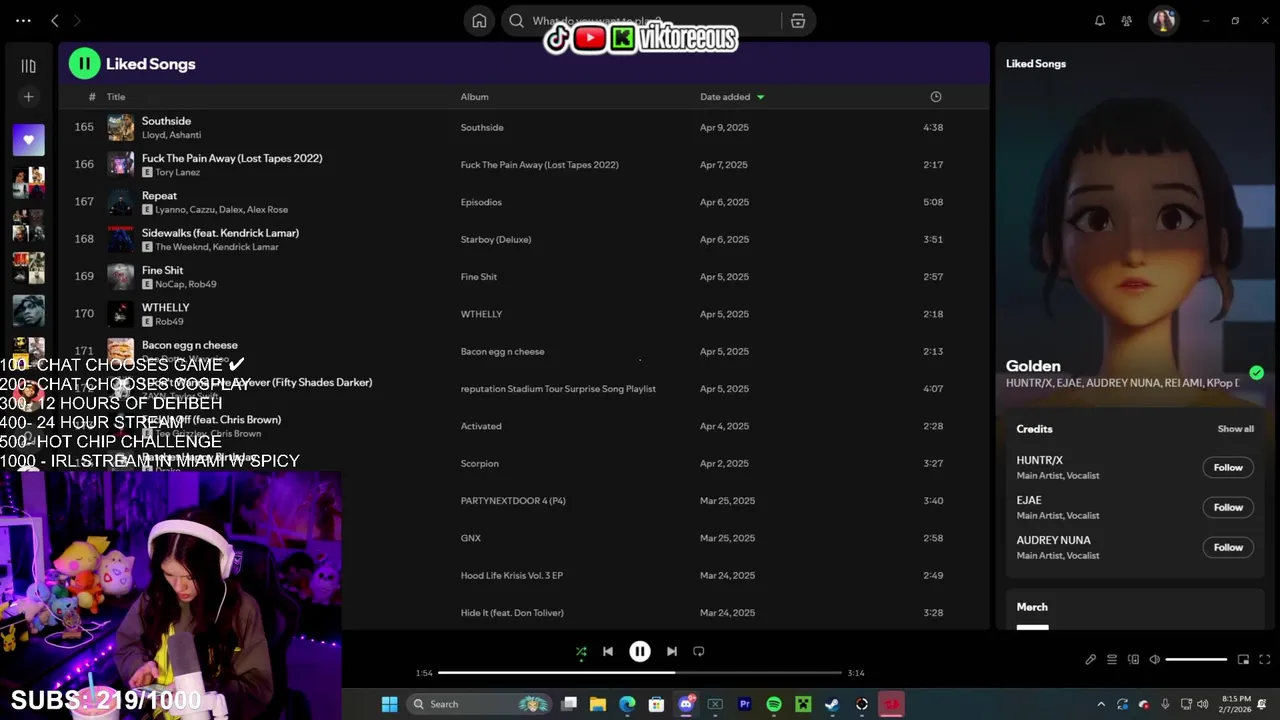Open PARTYNEXTDOOR 4 (P4) album link
This screenshot has height=720, width=1280.
[513, 501]
